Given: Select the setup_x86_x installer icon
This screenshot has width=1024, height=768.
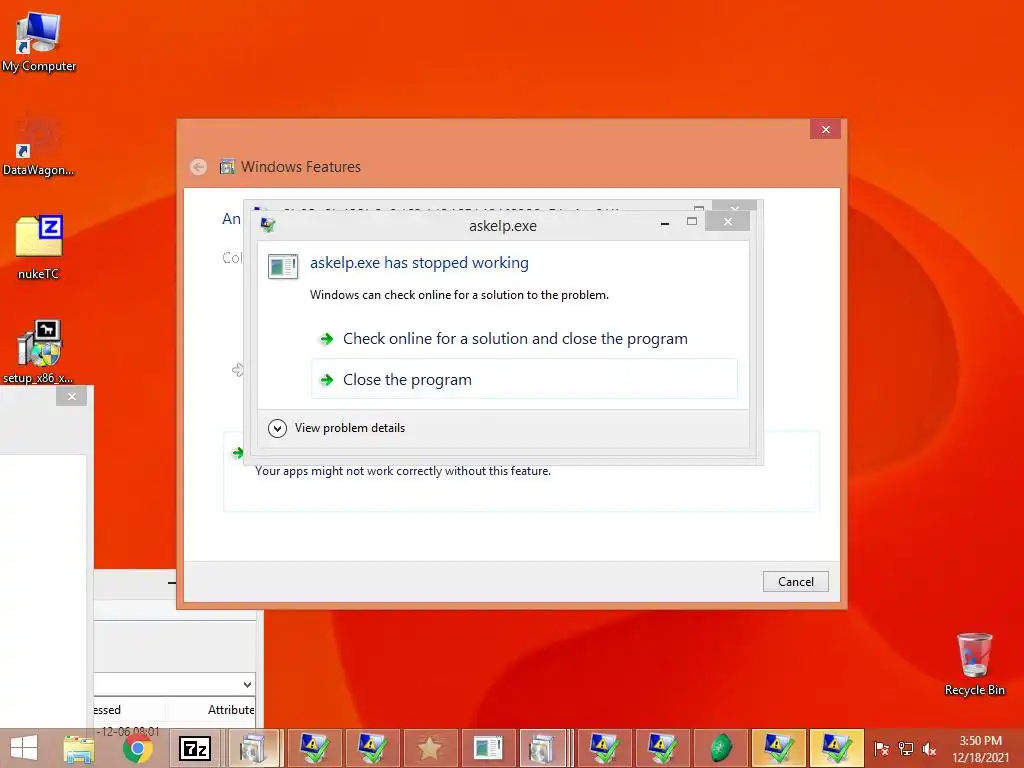Looking at the screenshot, I should 38,351.
